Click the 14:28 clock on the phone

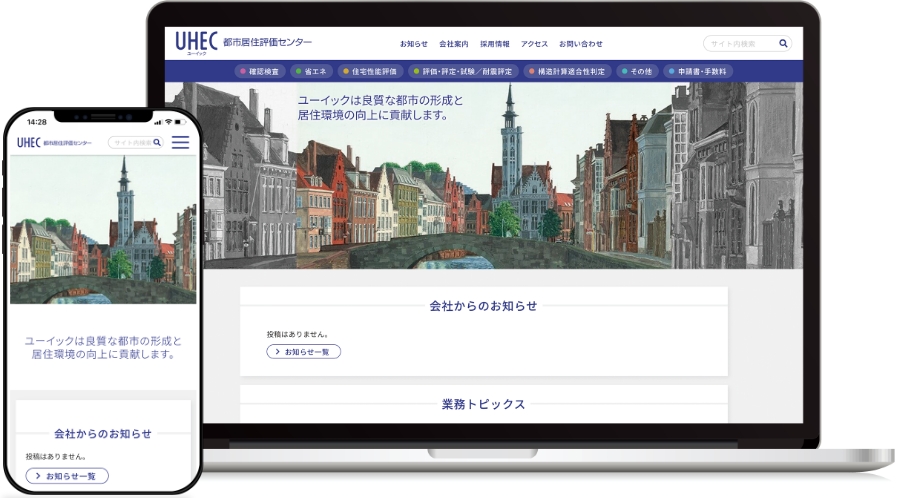click(x=37, y=122)
